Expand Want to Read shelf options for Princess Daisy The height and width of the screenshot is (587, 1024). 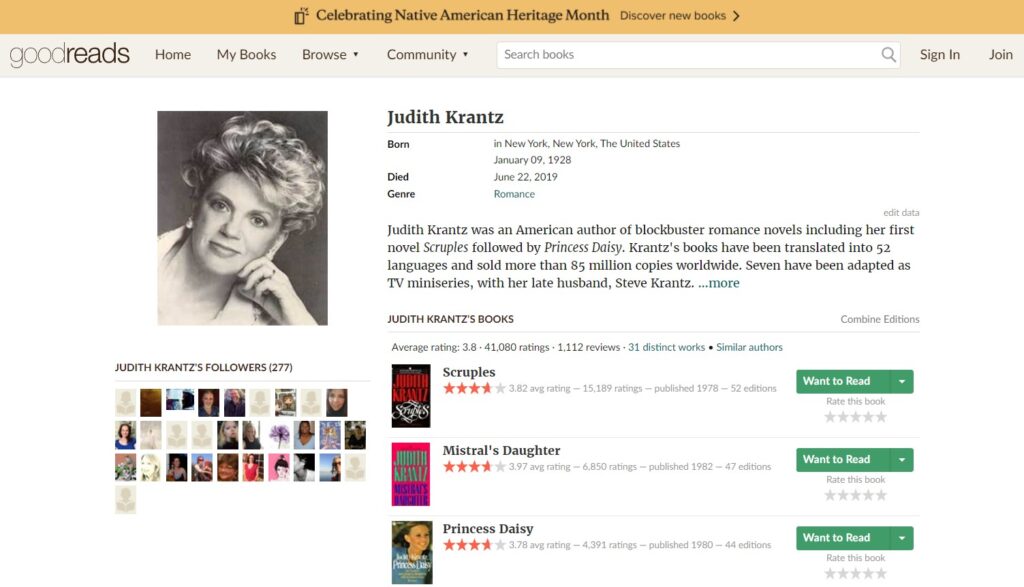(x=902, y=538)
